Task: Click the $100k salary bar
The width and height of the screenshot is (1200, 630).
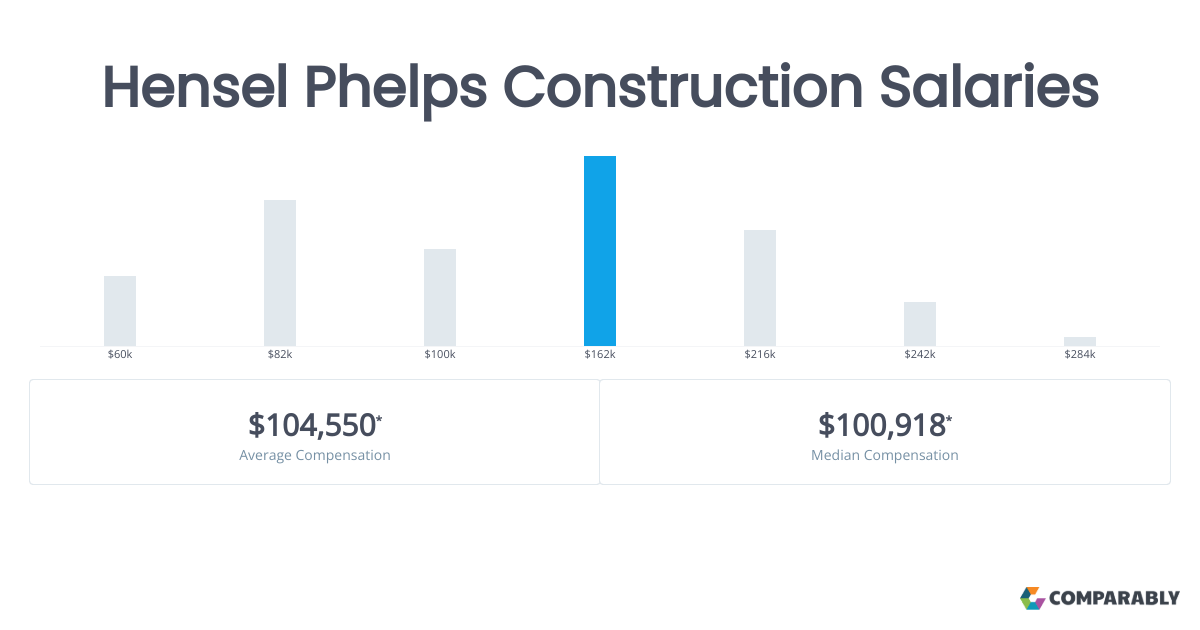Action: click(440, 297)
